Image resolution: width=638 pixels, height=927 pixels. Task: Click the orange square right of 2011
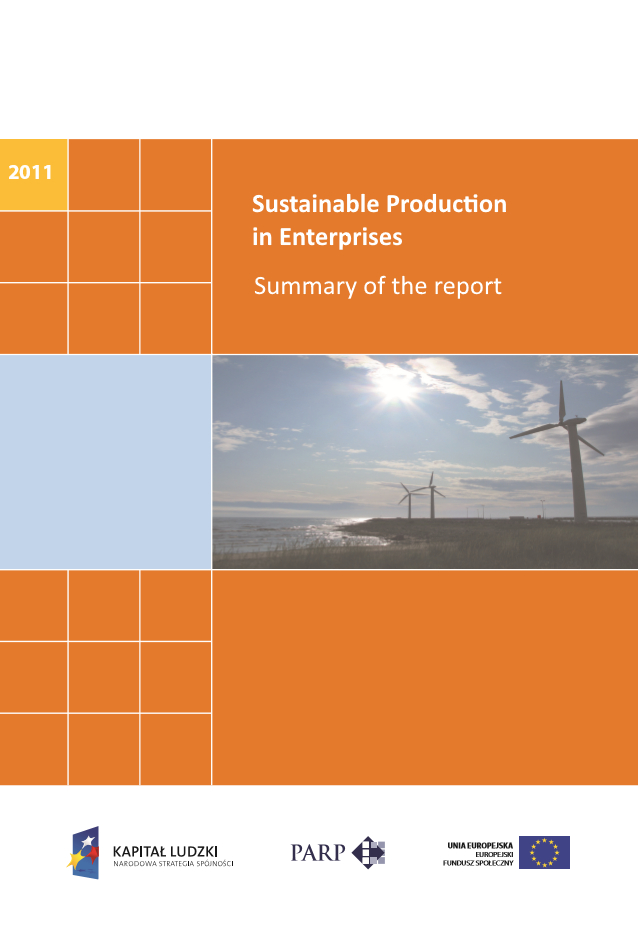click(103, 174)
